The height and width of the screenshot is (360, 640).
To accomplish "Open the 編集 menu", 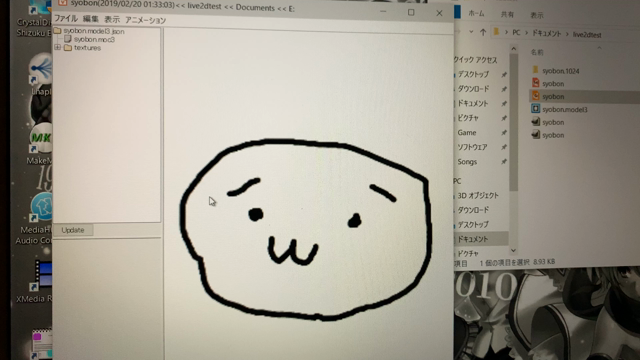I will tap(90, 19).
